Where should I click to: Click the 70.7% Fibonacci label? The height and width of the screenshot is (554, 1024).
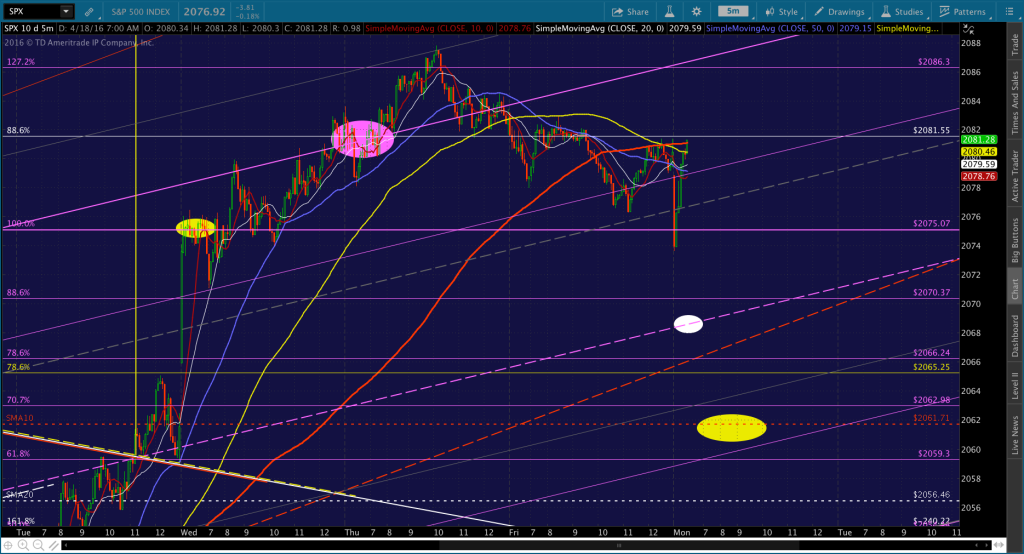18,400
